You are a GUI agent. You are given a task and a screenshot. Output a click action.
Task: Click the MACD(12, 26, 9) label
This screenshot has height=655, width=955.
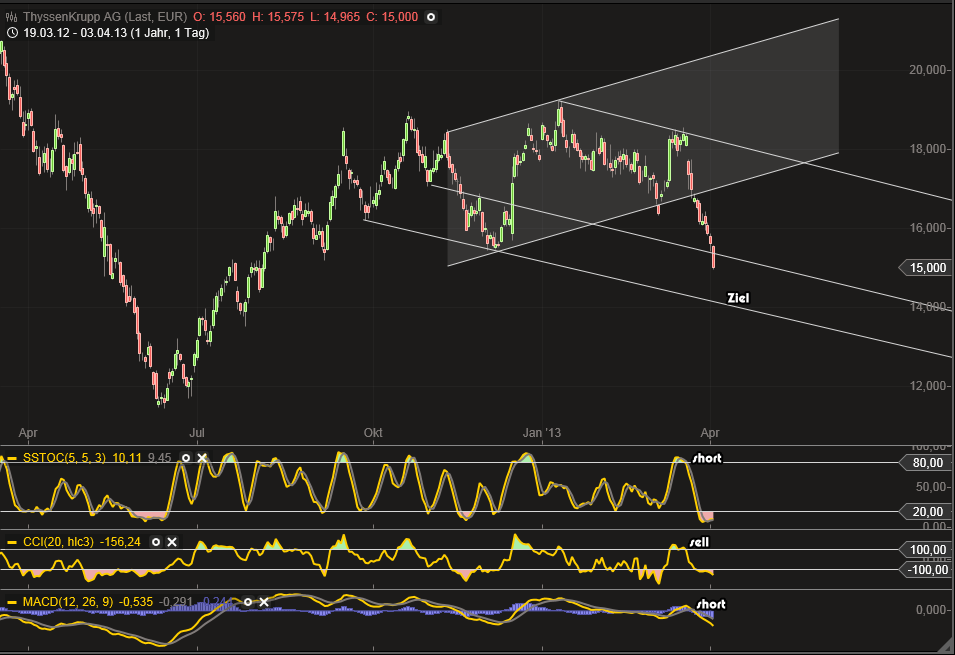pyautogui.click(x=68, y=602)
